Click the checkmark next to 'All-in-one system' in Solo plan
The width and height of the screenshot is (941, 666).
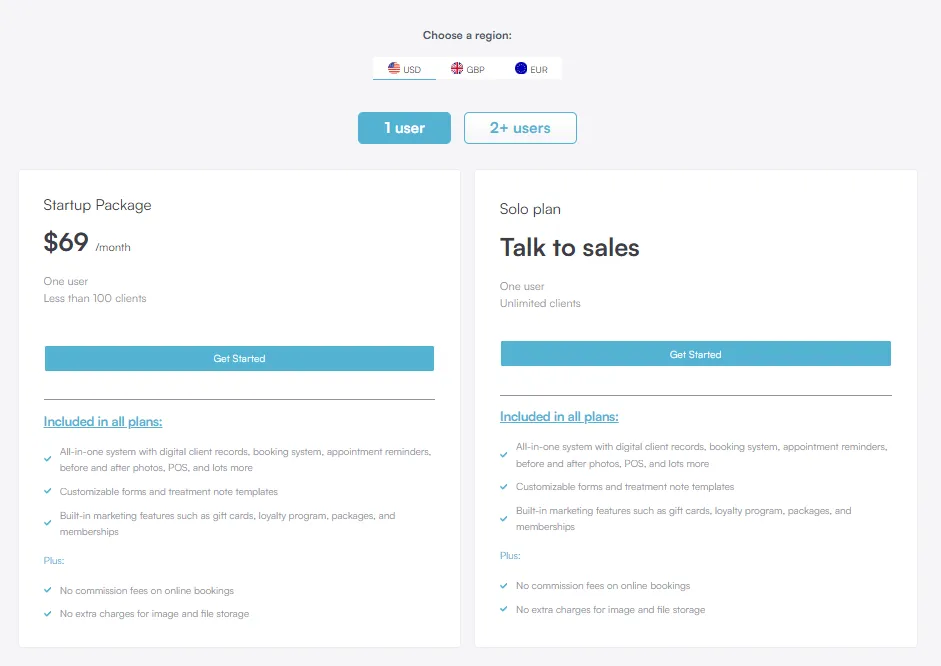click(x=504, y=454)
